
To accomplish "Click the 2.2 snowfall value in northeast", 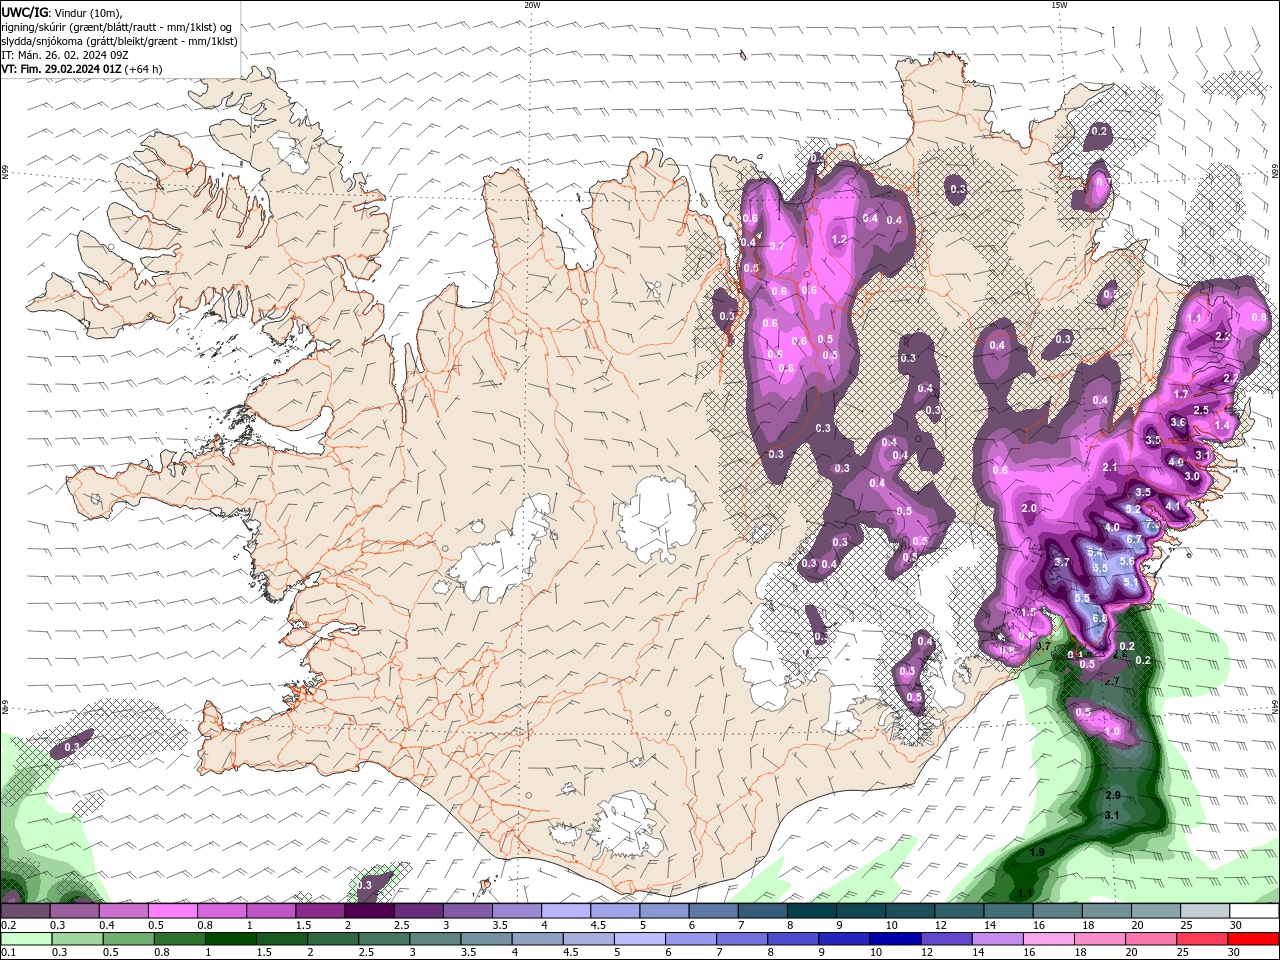I will [1222, 337].
